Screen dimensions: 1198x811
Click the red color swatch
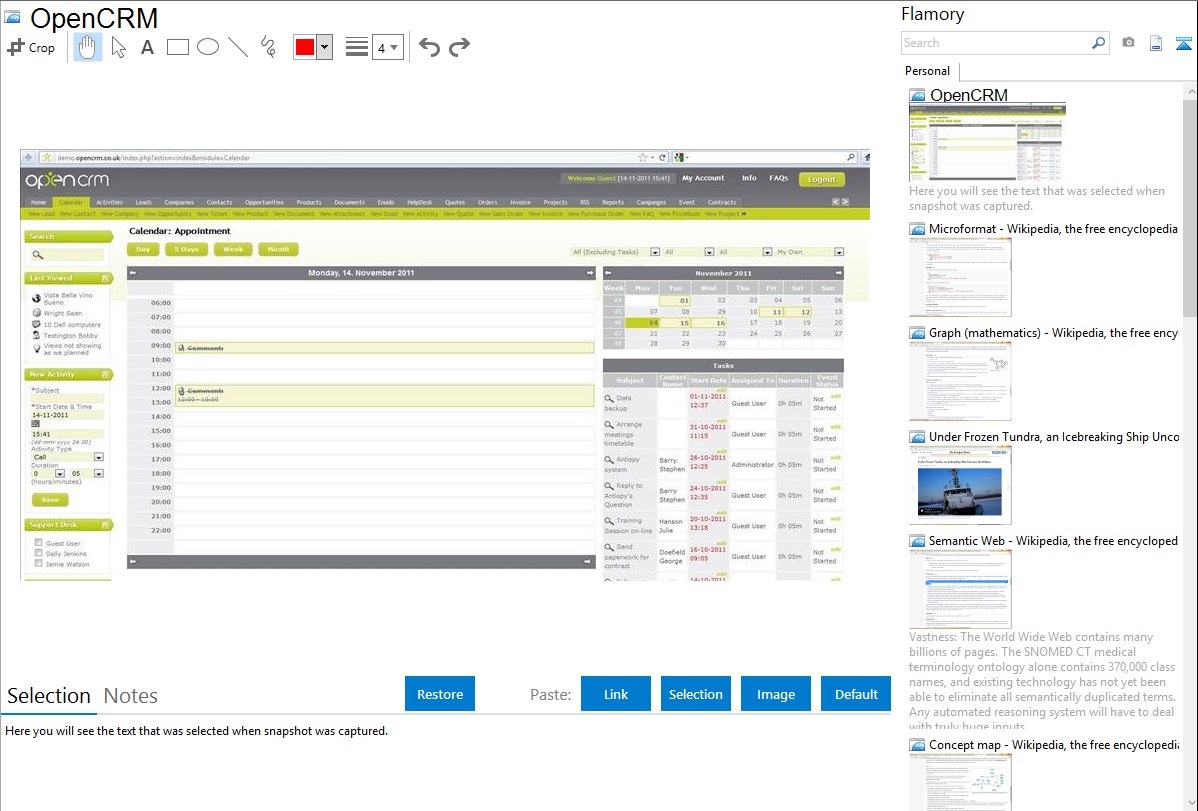click(x=304, y=47)
